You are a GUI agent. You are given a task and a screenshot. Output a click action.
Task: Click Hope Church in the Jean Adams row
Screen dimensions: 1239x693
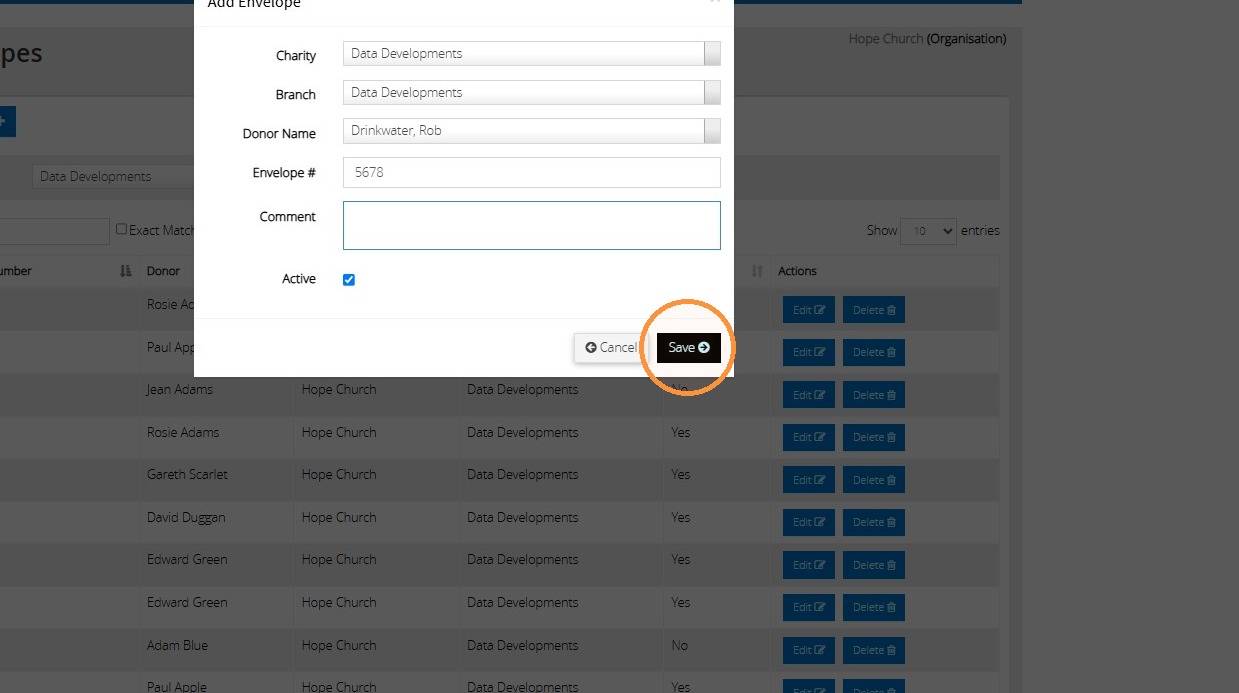pos(339,389)
